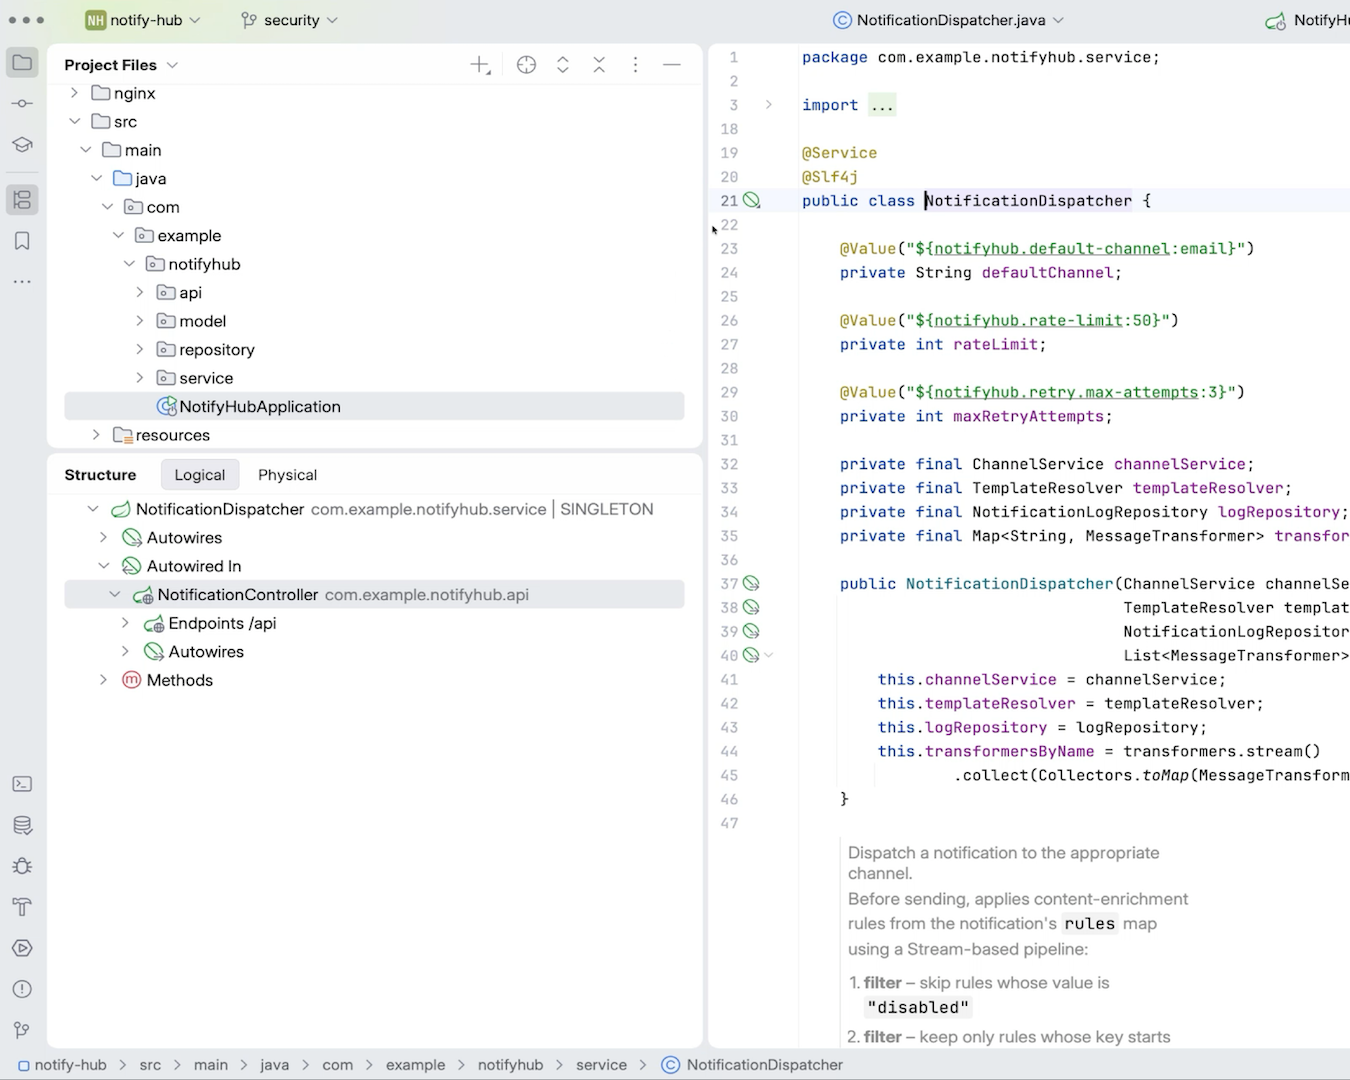Open the security branch dropdown
The image size is (1350, 1080).
[290, 20]
